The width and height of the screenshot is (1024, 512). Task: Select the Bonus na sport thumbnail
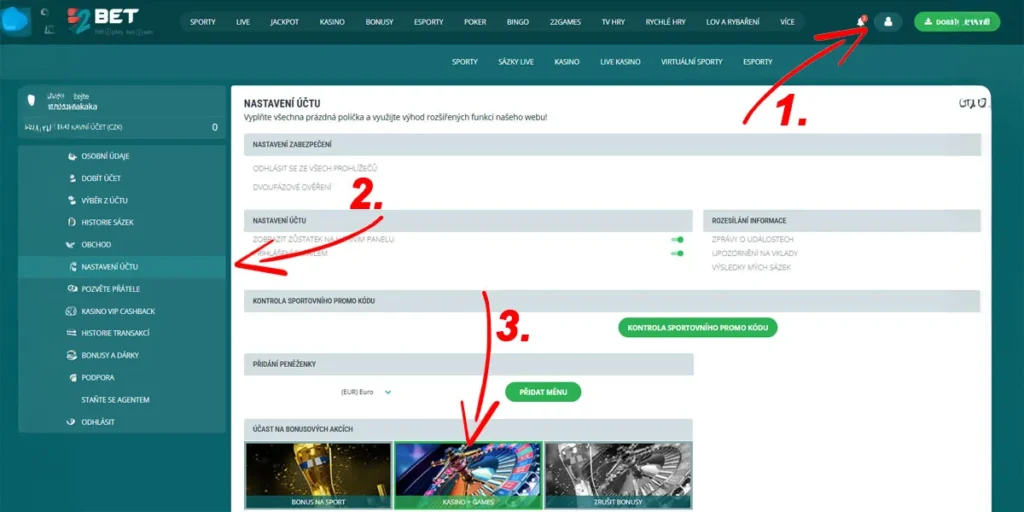tap(318, 475)
